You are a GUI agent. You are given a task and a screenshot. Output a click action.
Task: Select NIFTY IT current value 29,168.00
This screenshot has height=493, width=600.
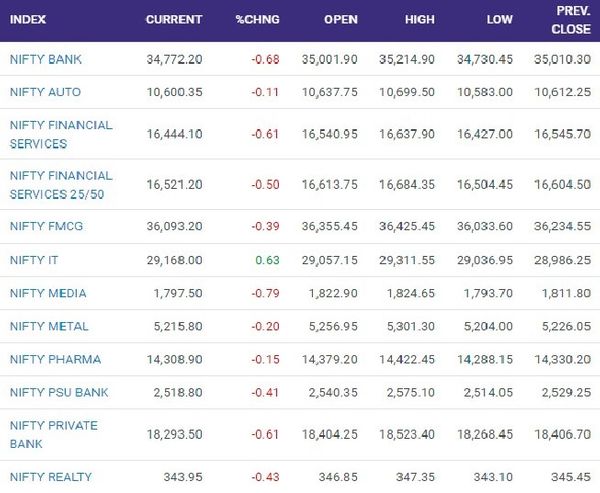click(x=174, y=260)
